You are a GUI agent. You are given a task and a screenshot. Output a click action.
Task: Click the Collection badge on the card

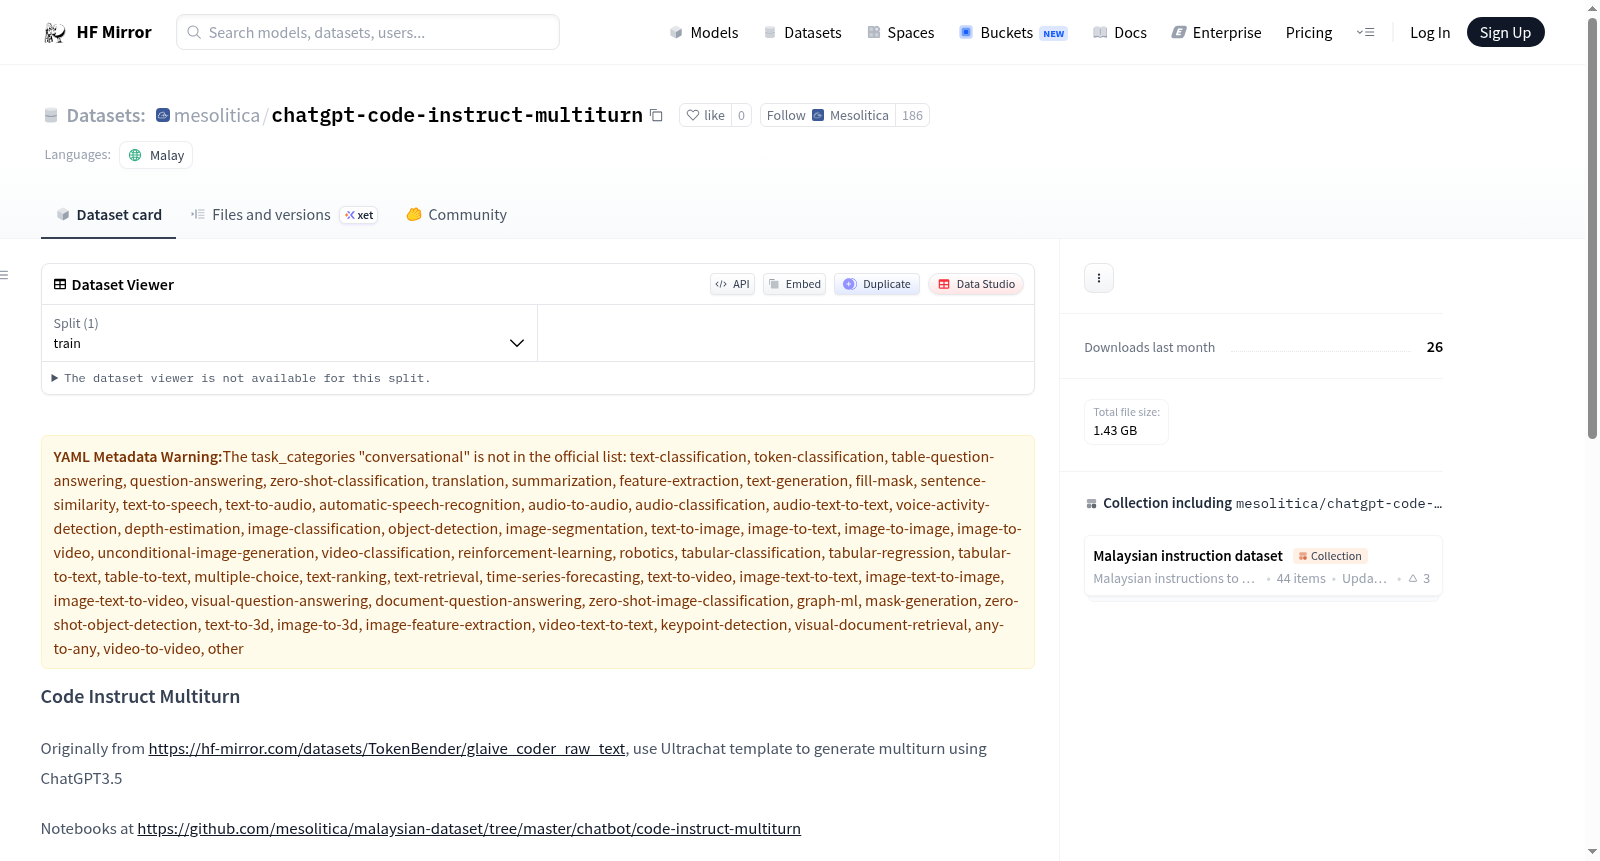pos(1330,556)
